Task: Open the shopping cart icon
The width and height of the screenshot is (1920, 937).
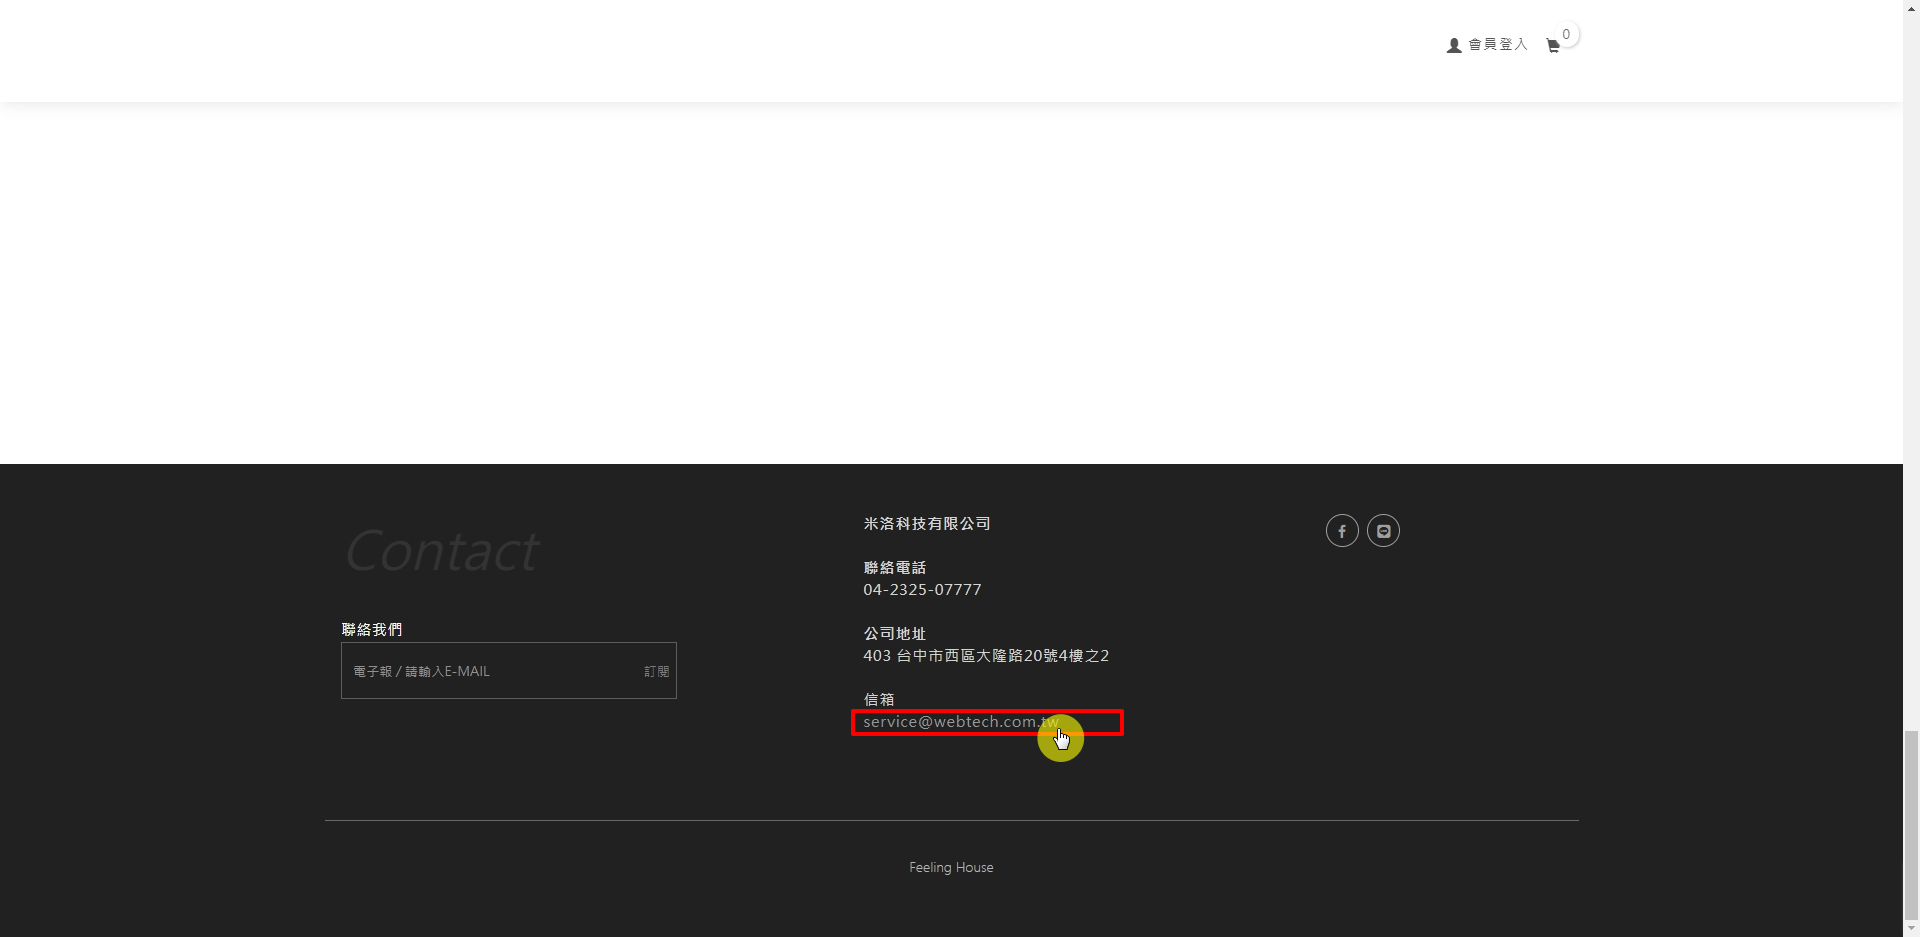Action: [1552, 46]
